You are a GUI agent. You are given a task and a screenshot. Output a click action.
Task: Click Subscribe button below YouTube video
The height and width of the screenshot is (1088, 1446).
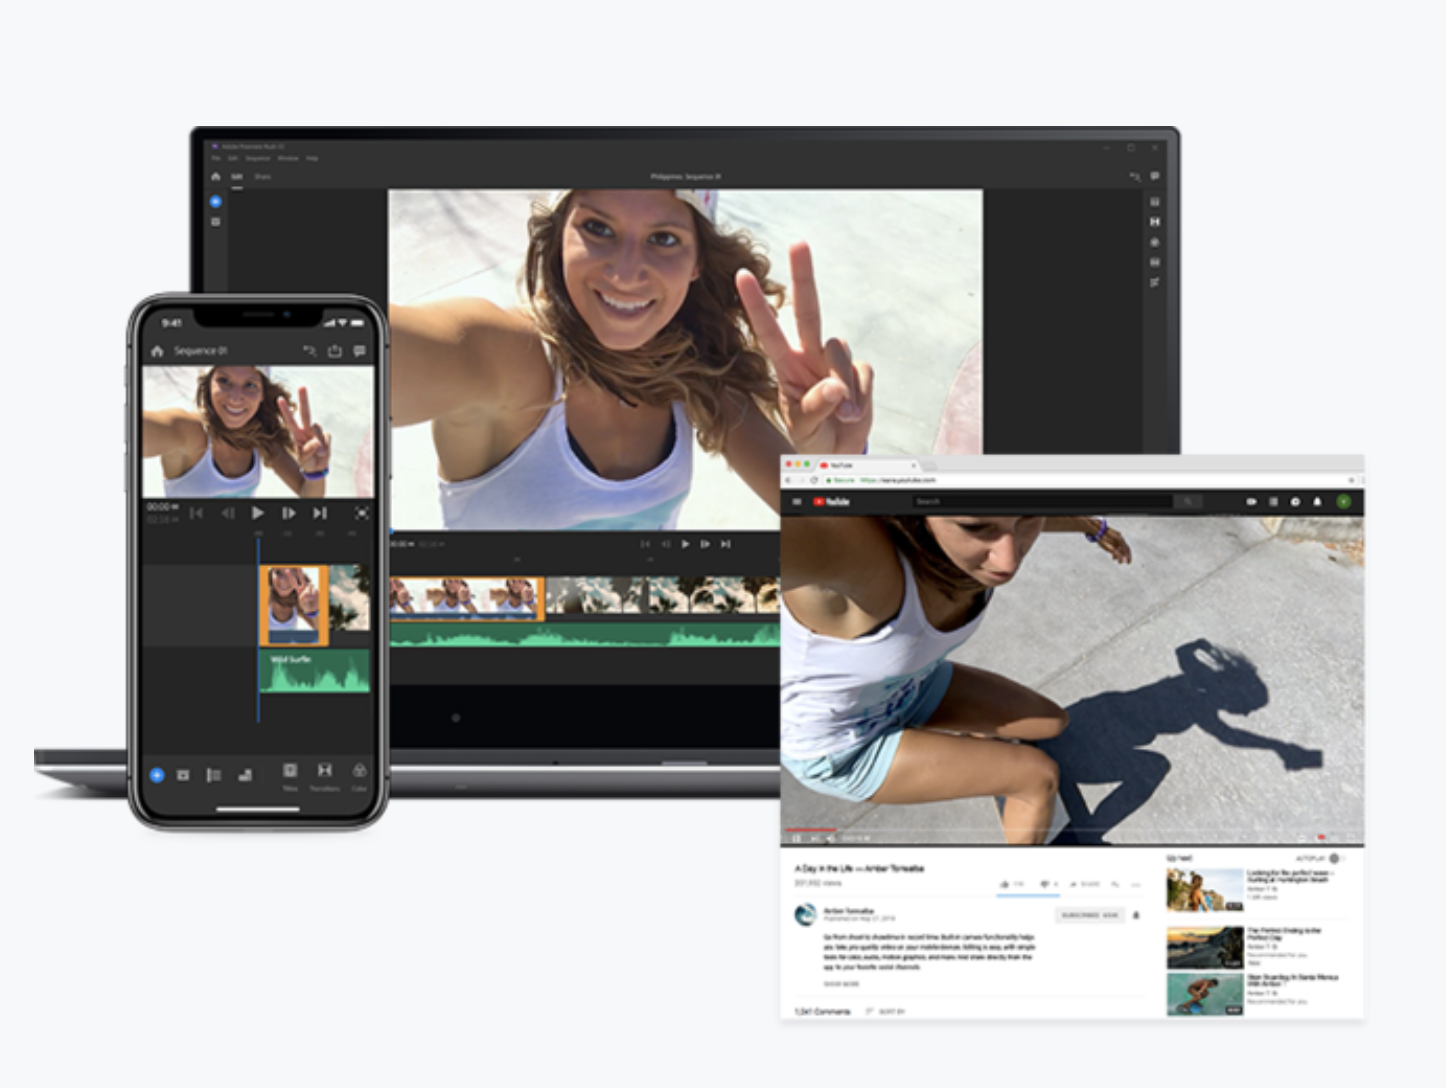pyautogui.click(x=1090, y=915)
